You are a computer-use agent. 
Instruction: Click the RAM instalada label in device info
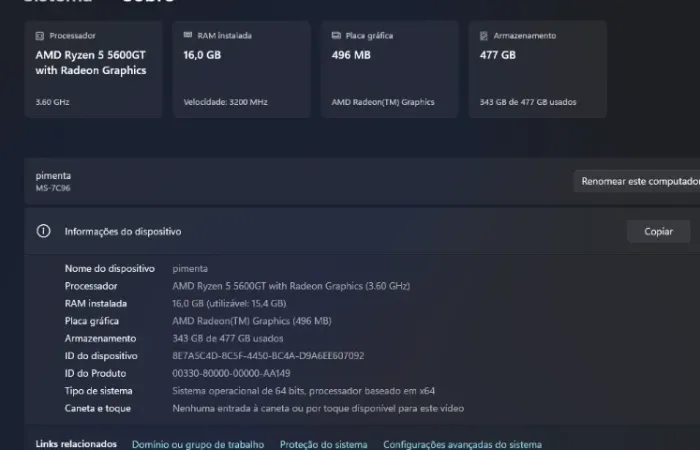[x=96, y=304]
